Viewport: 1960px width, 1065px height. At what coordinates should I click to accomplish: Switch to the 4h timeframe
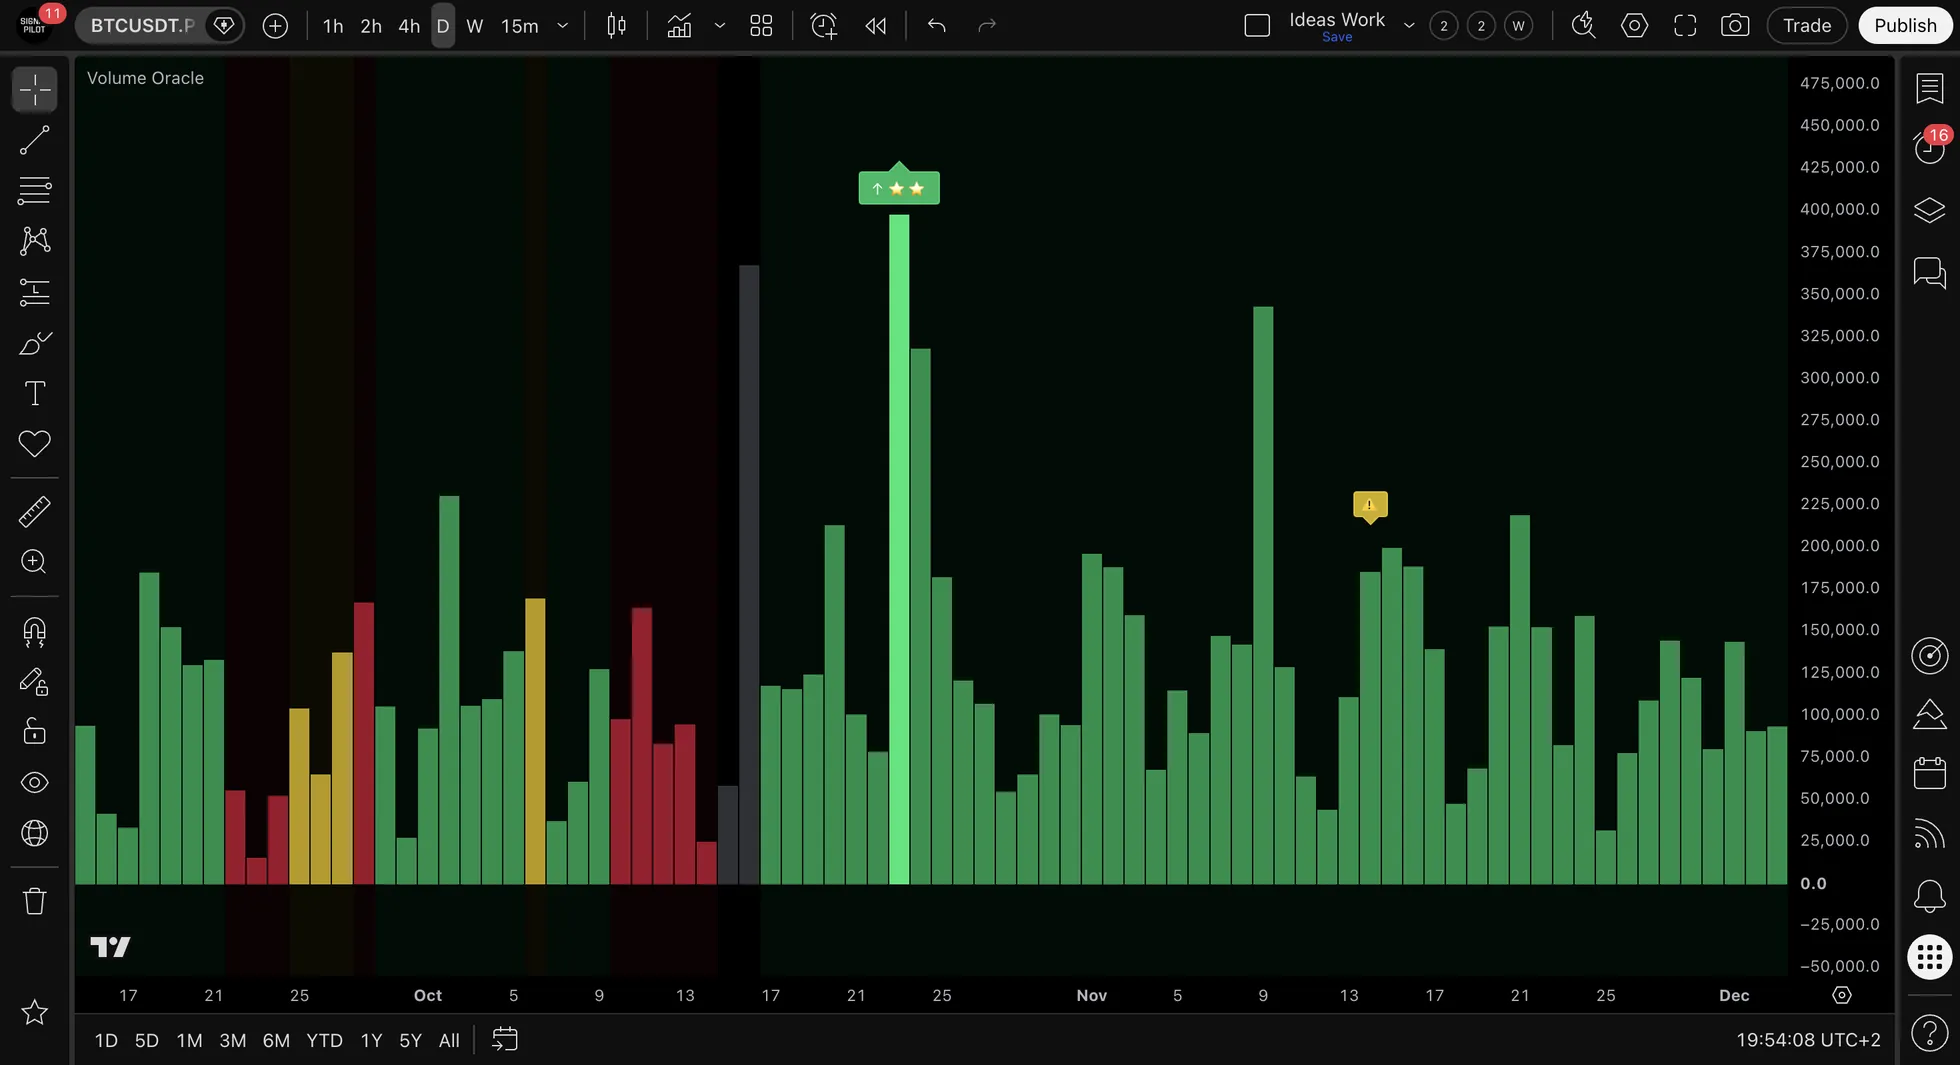click(x=409, y=26)
